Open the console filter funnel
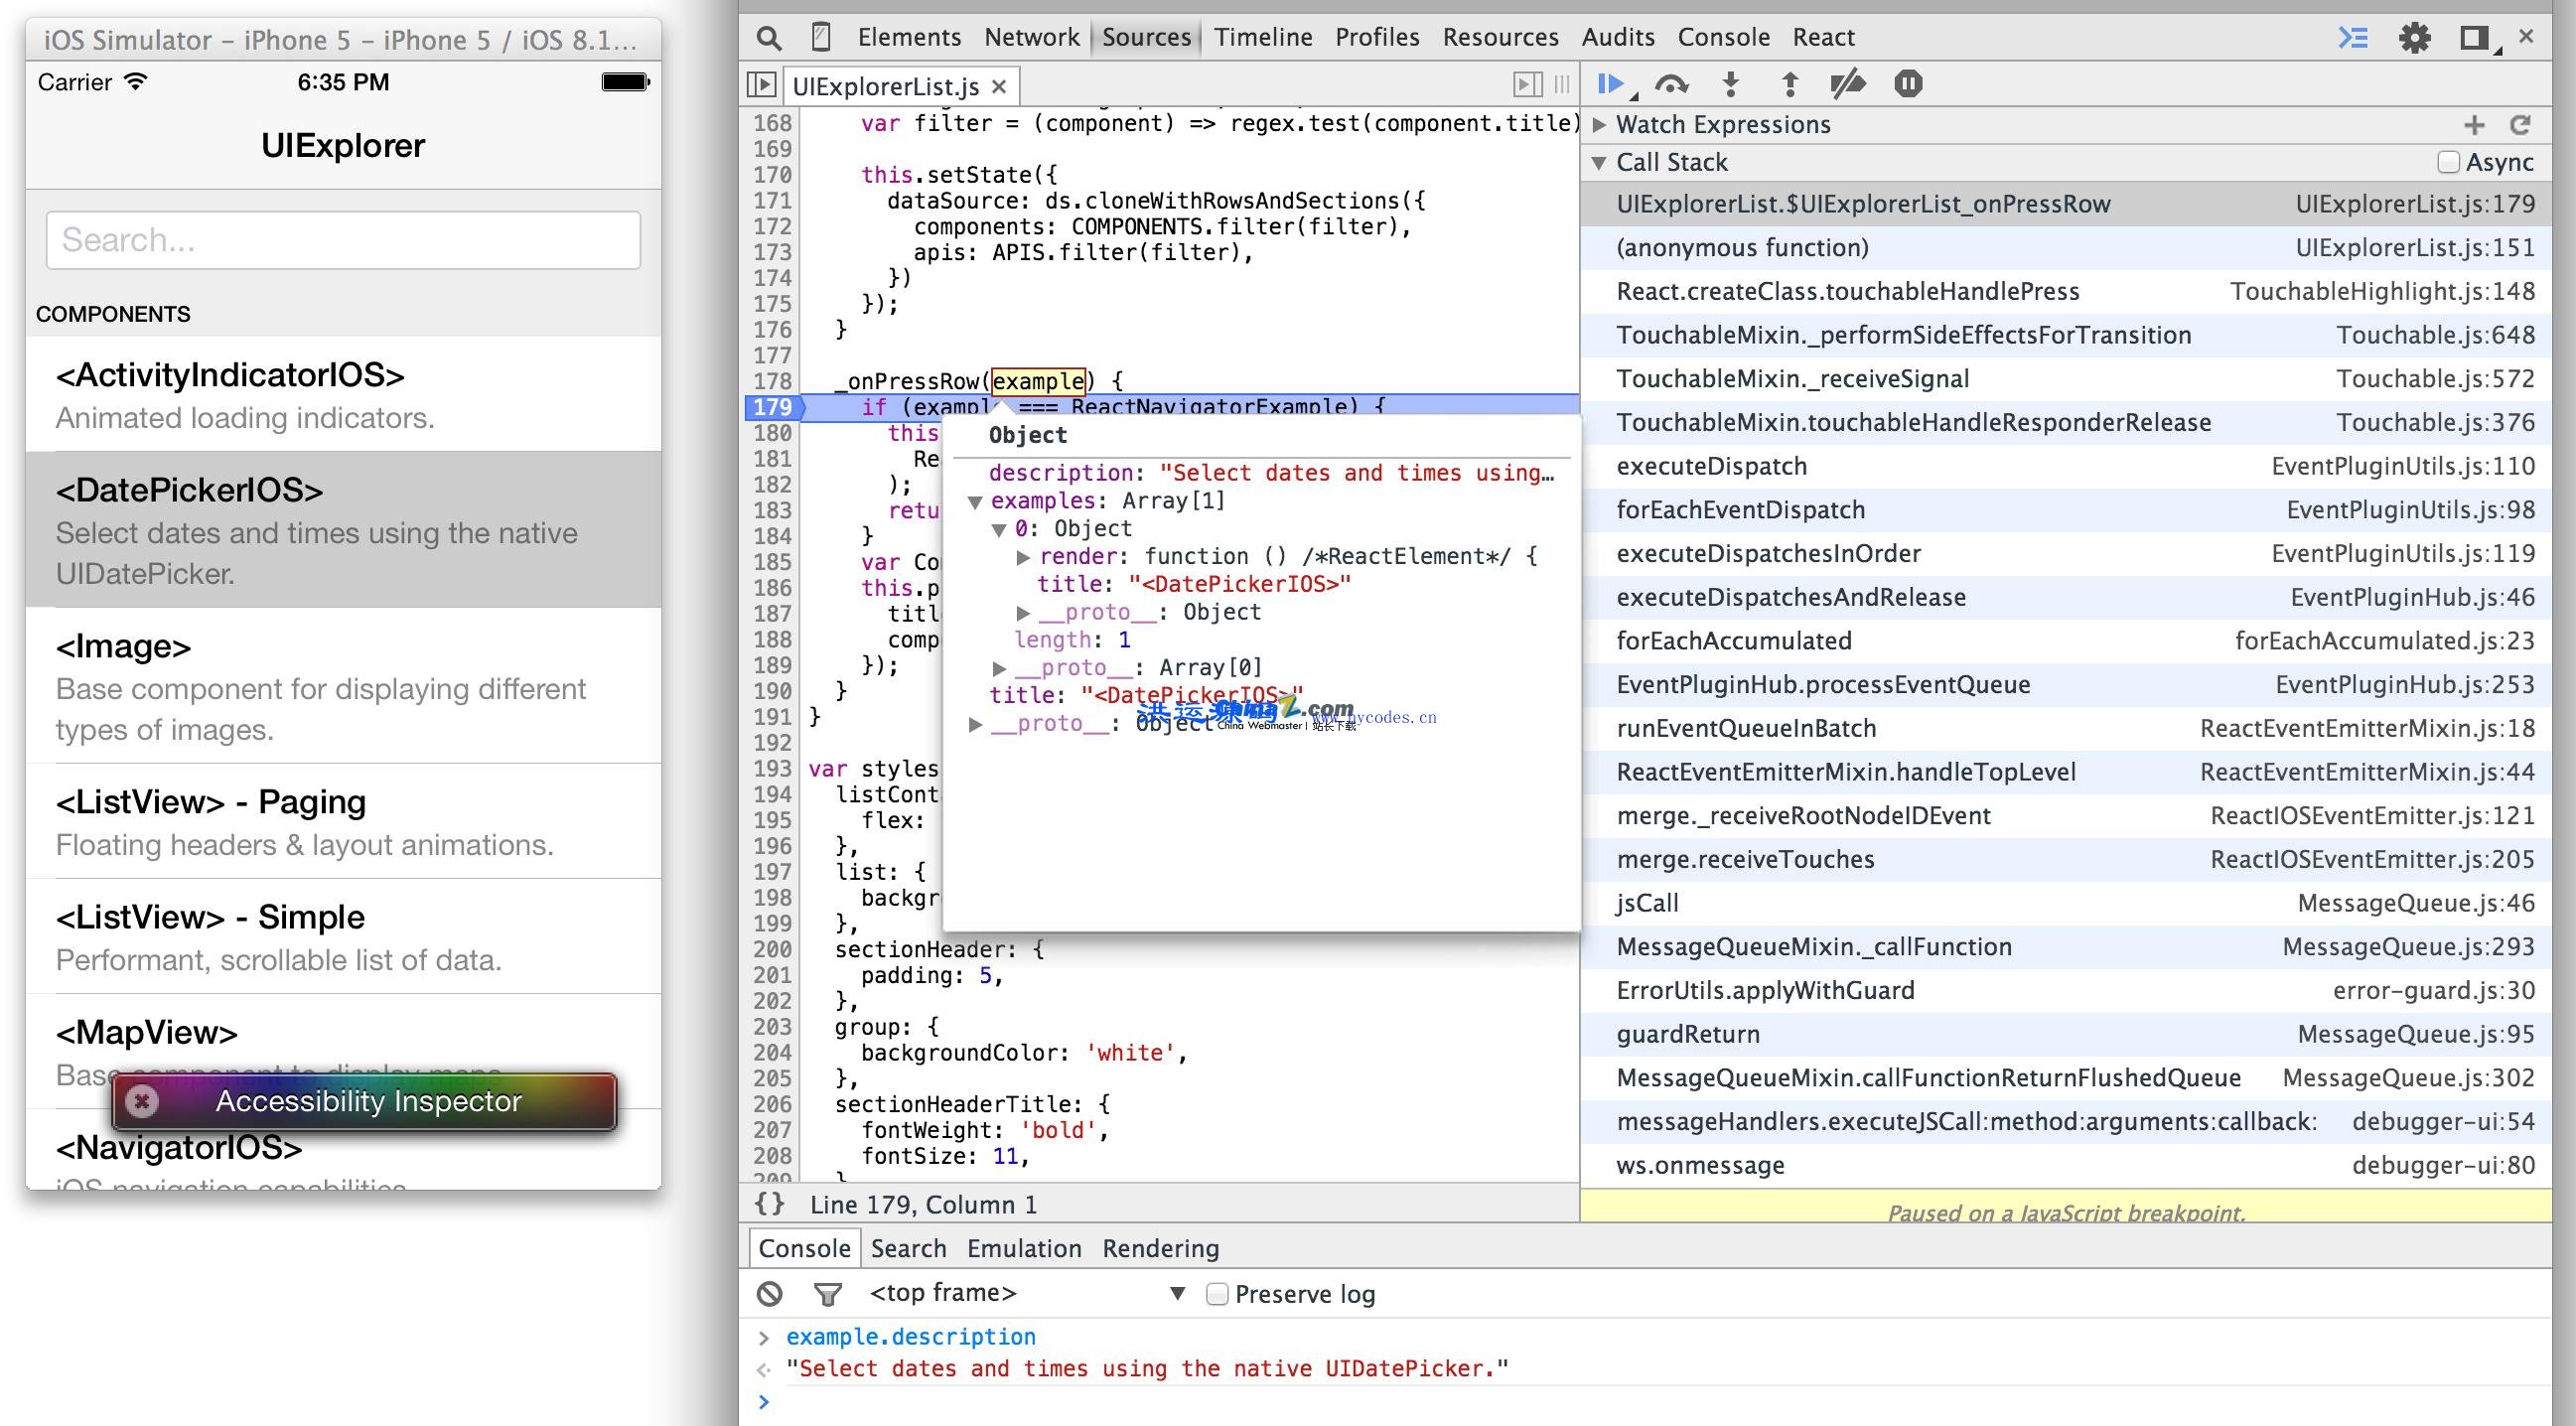 click(x=827, y=1295)
